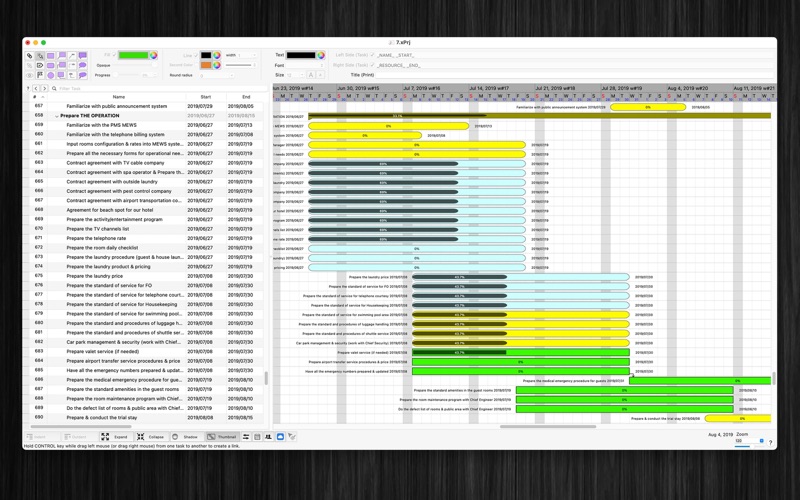Click the Expand button

click(x=115, y=437)
